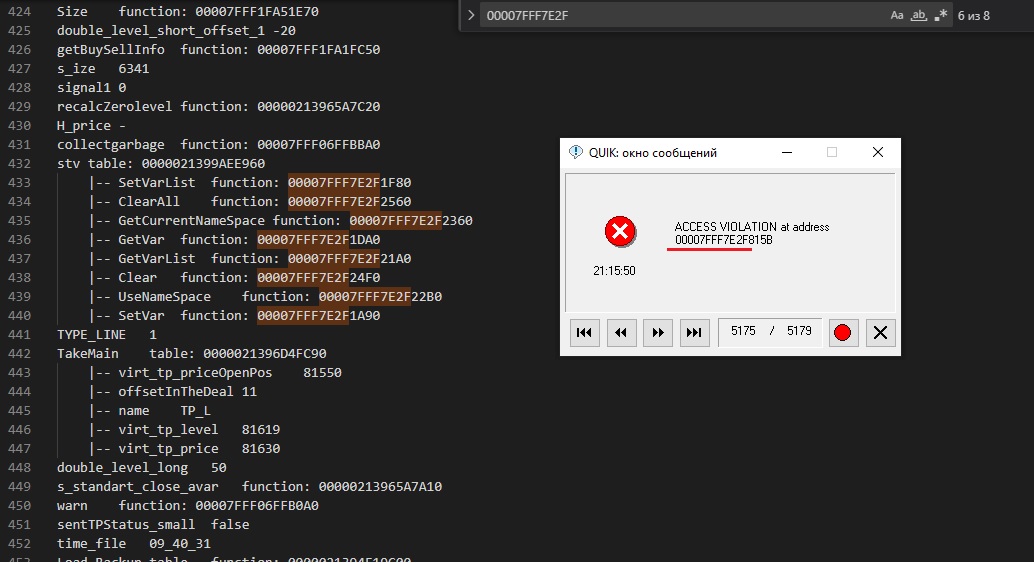Toggle Match Case in the find widget

pos(897,15)
